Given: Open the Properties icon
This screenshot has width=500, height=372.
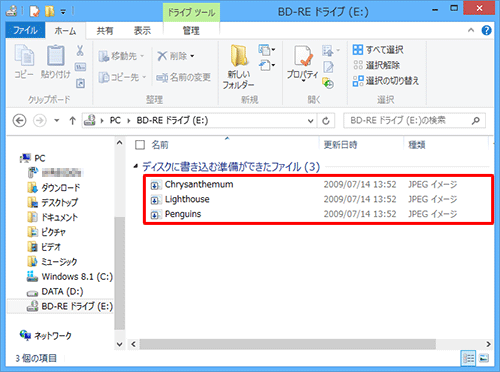Looking at the screenshot, I should click(x=302, y=55).
